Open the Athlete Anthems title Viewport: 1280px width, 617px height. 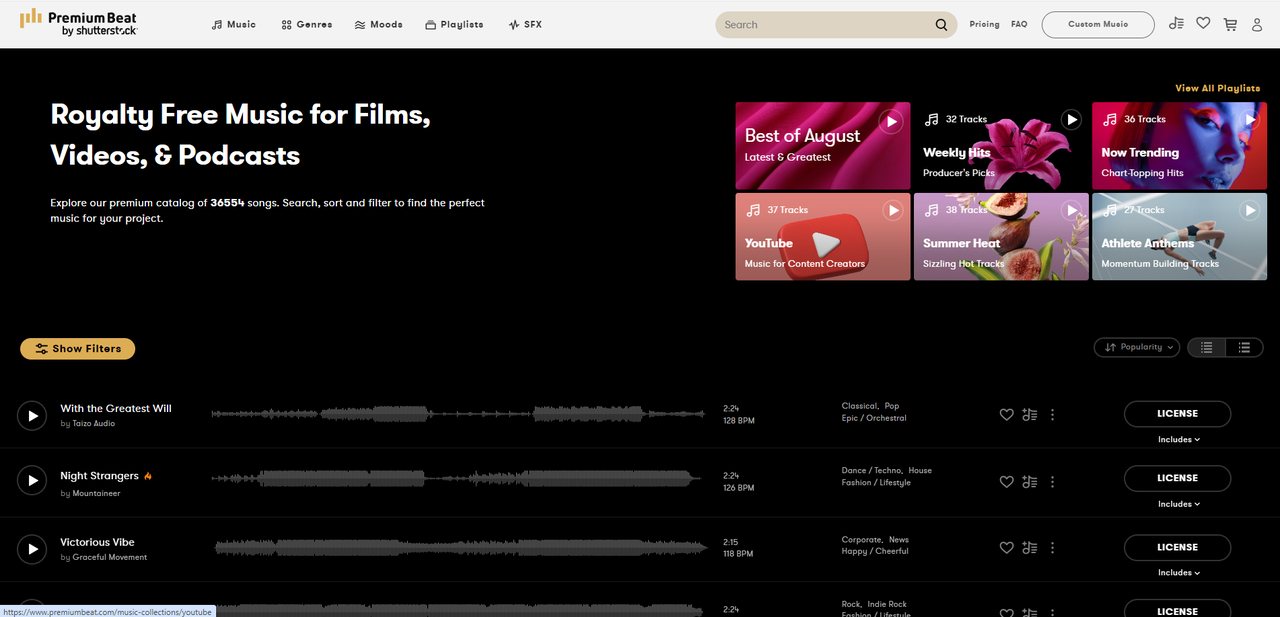1147,243
